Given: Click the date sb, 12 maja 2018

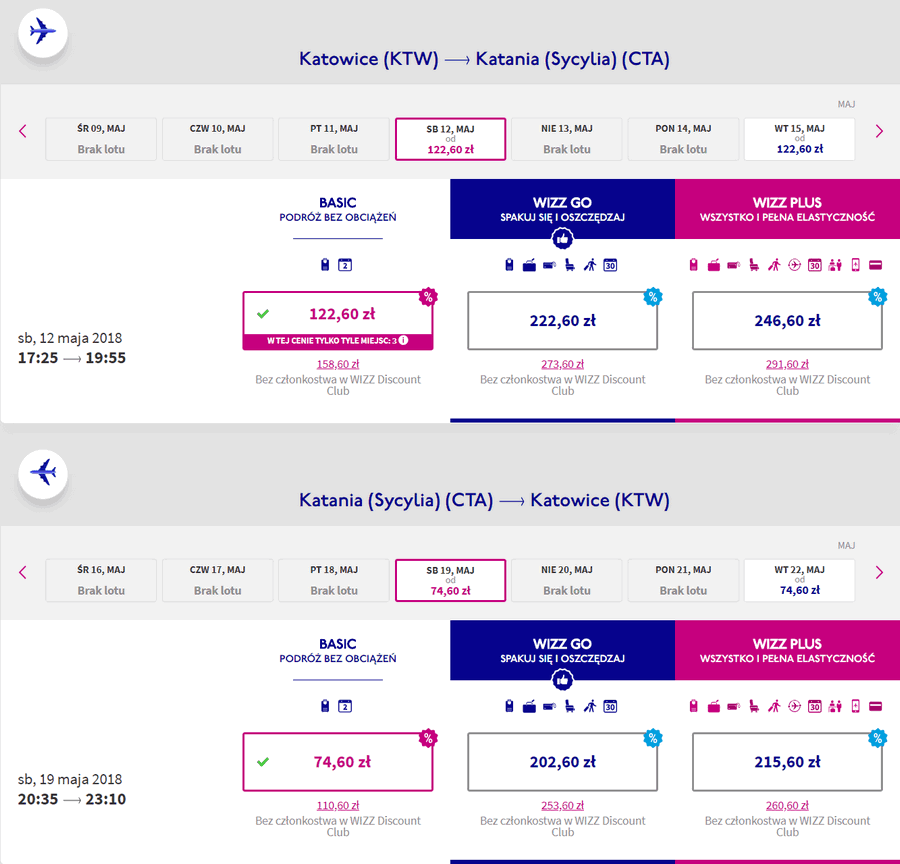Looking at the screenshot, I should tap(70, 338).
